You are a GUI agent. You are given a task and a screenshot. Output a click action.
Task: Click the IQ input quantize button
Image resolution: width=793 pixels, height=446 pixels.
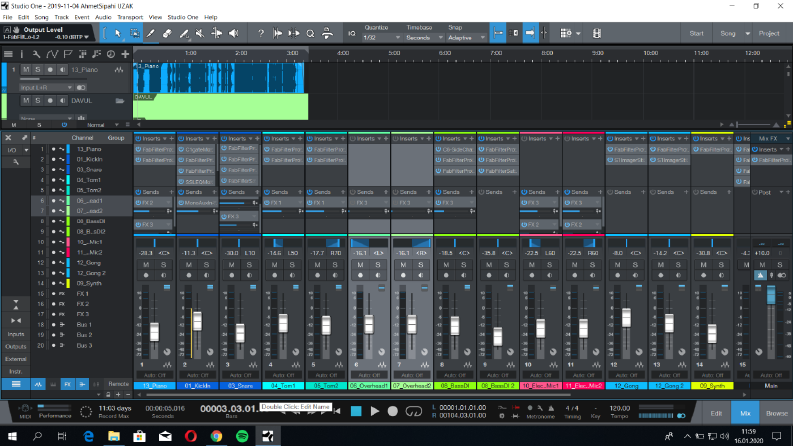352,33
